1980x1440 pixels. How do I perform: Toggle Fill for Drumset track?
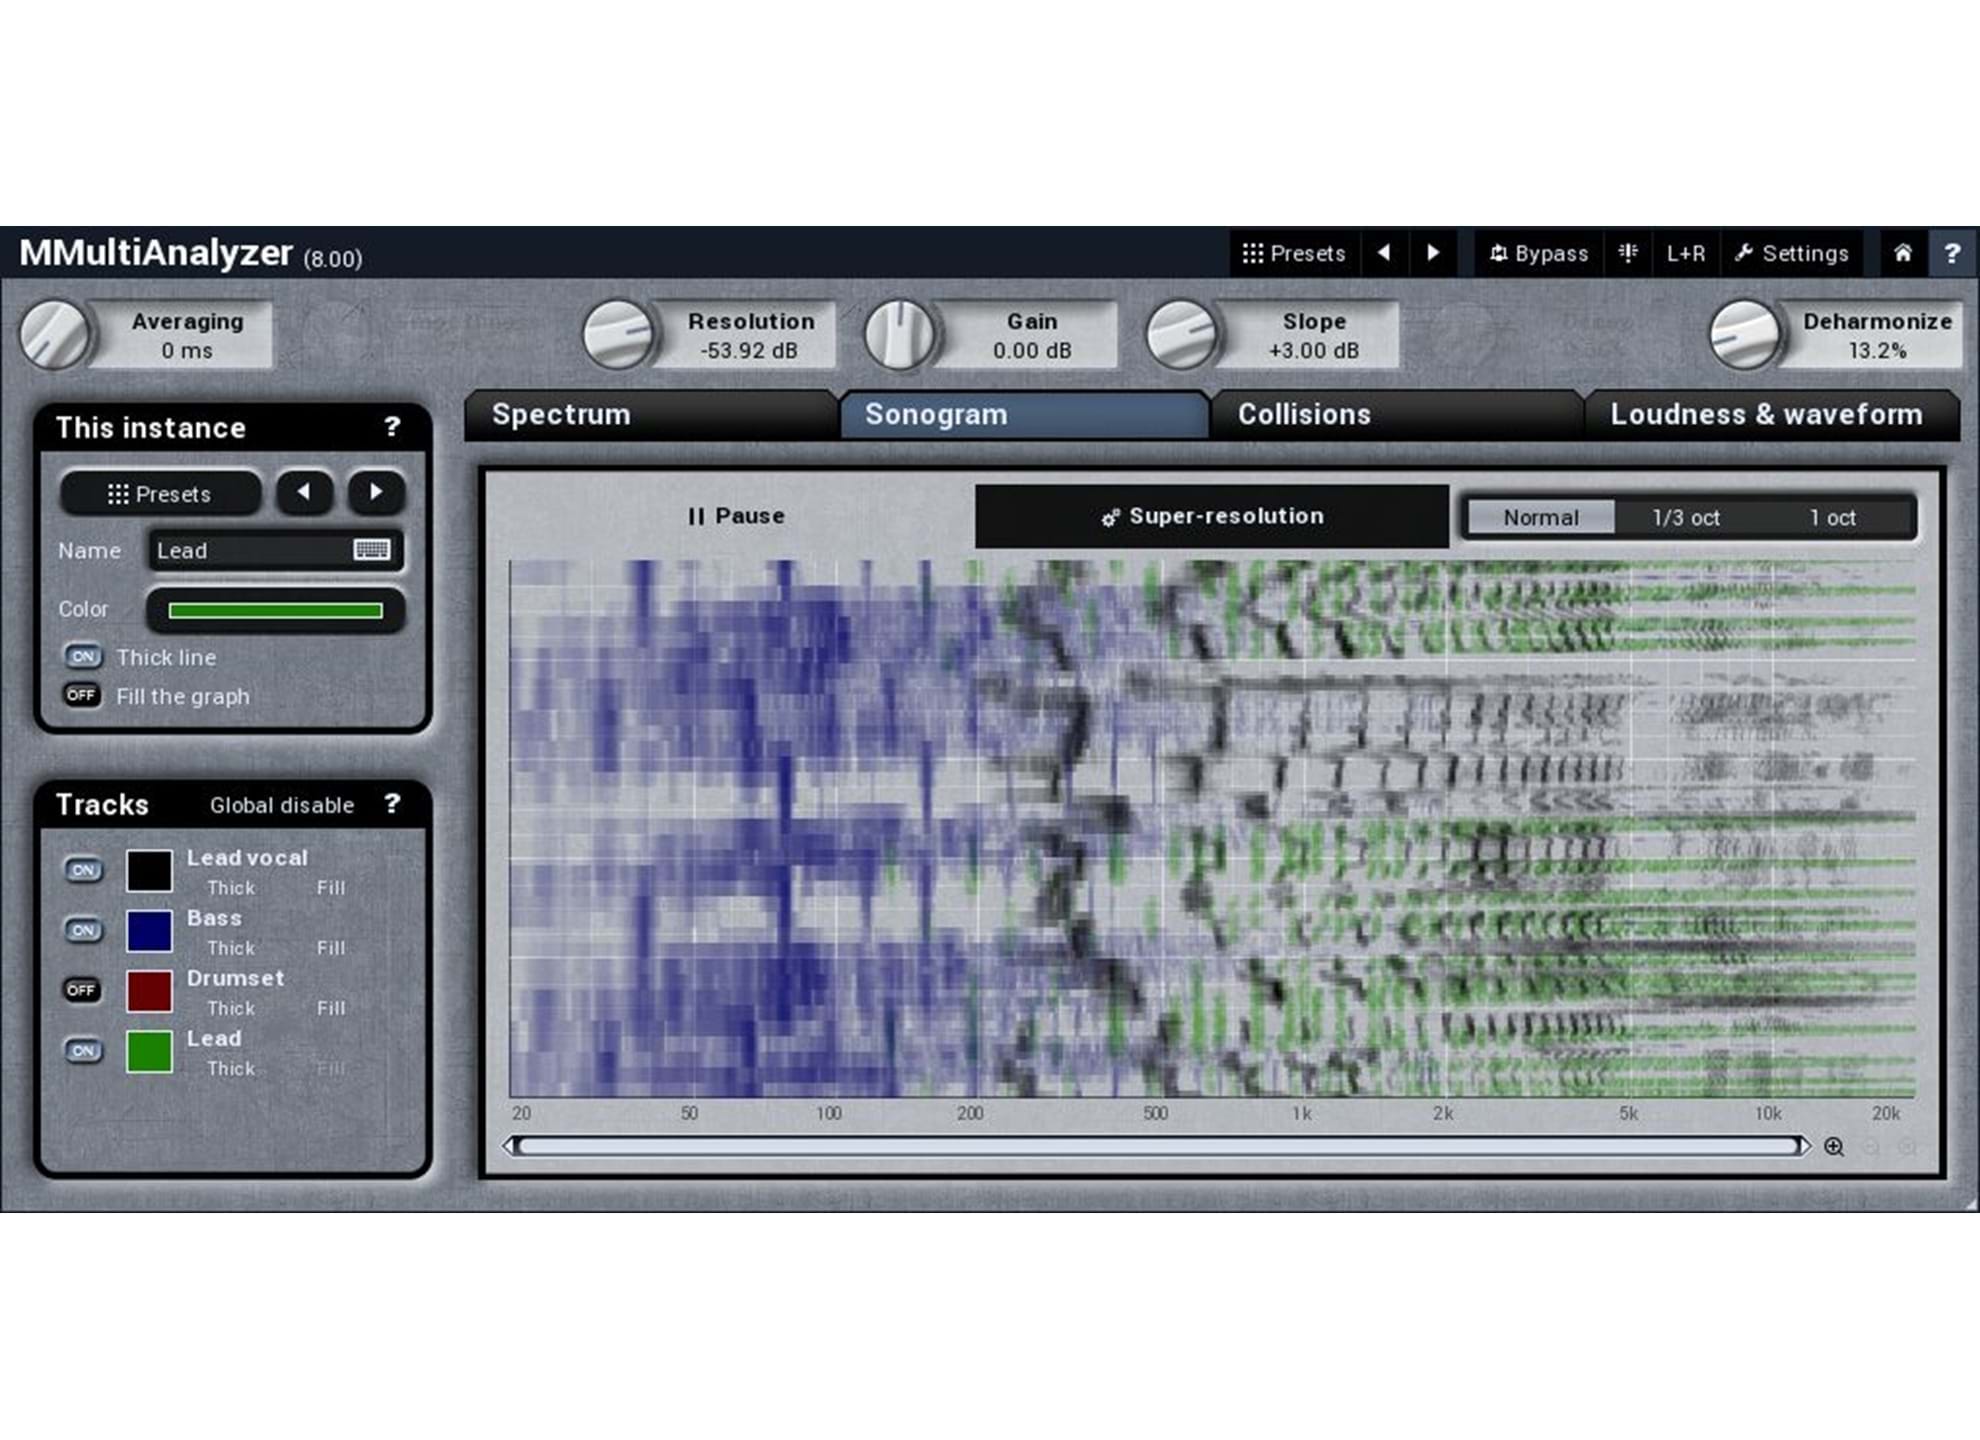[x=331, y=1008]
